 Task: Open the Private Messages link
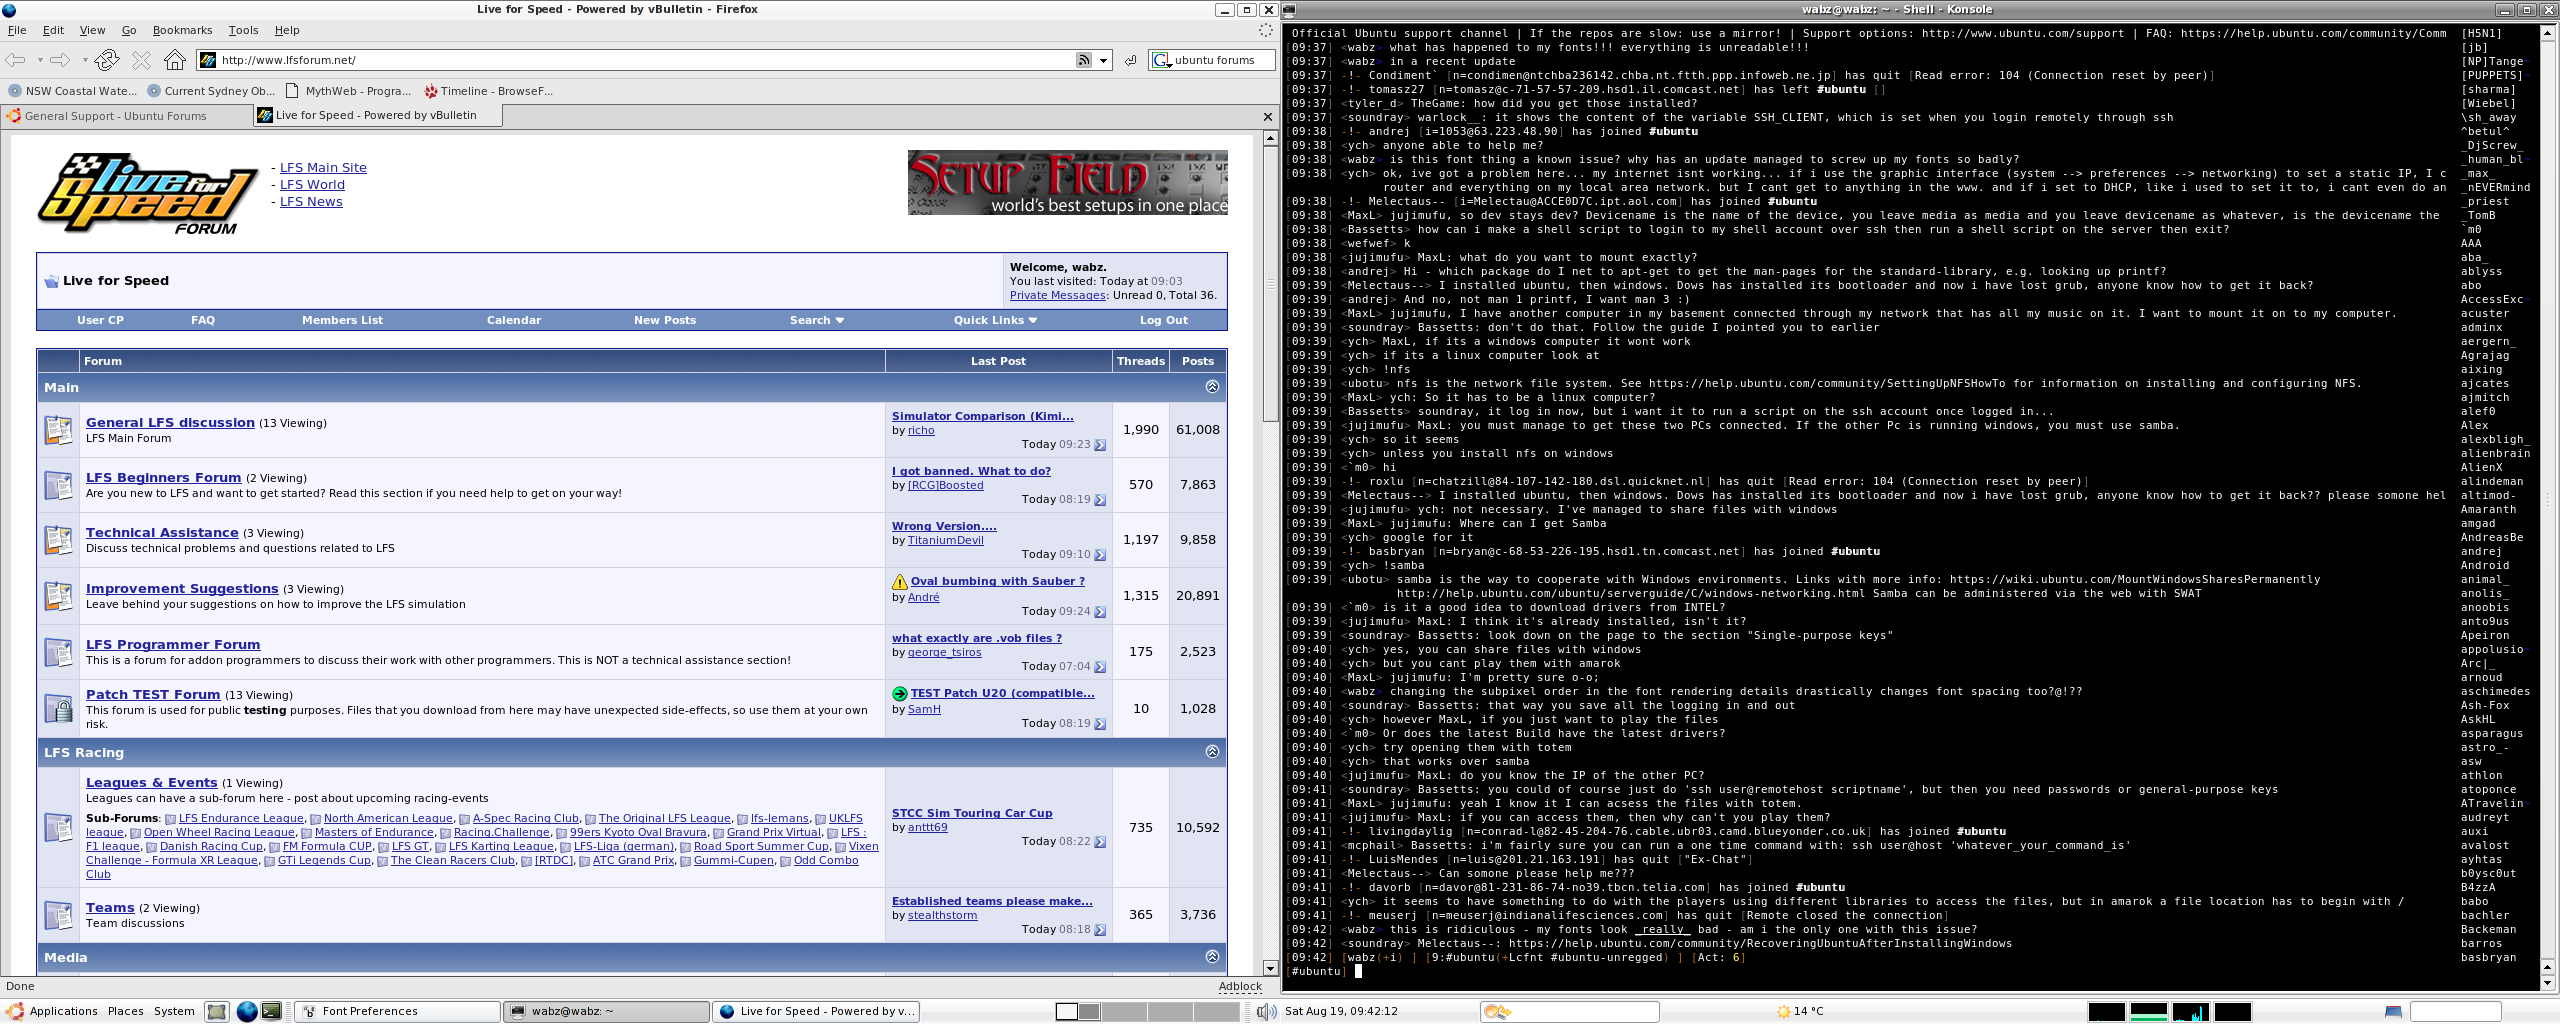click(1058, 295)
